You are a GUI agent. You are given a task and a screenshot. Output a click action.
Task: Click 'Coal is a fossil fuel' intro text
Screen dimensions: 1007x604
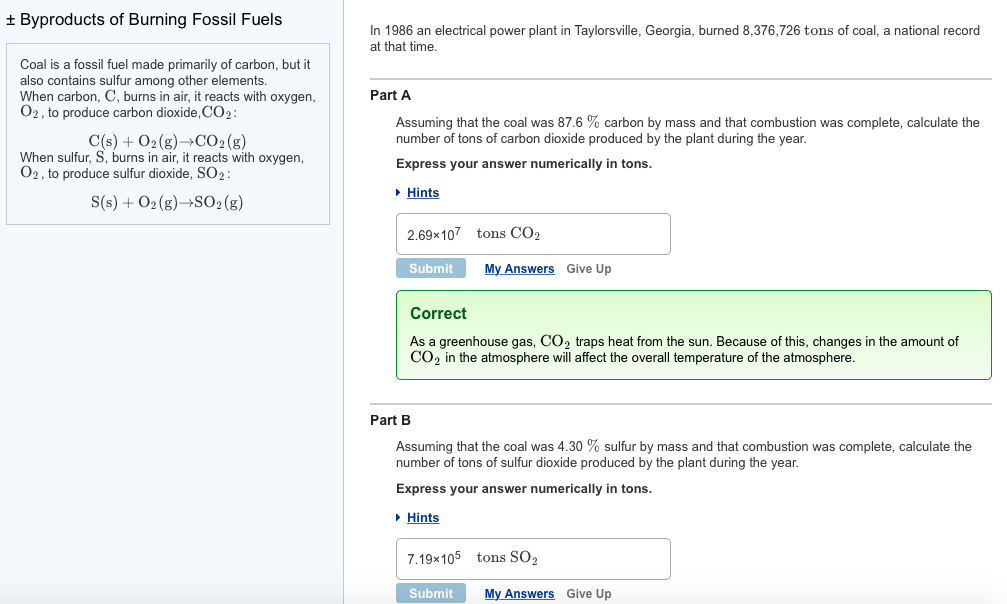click(x=165, y=73)
